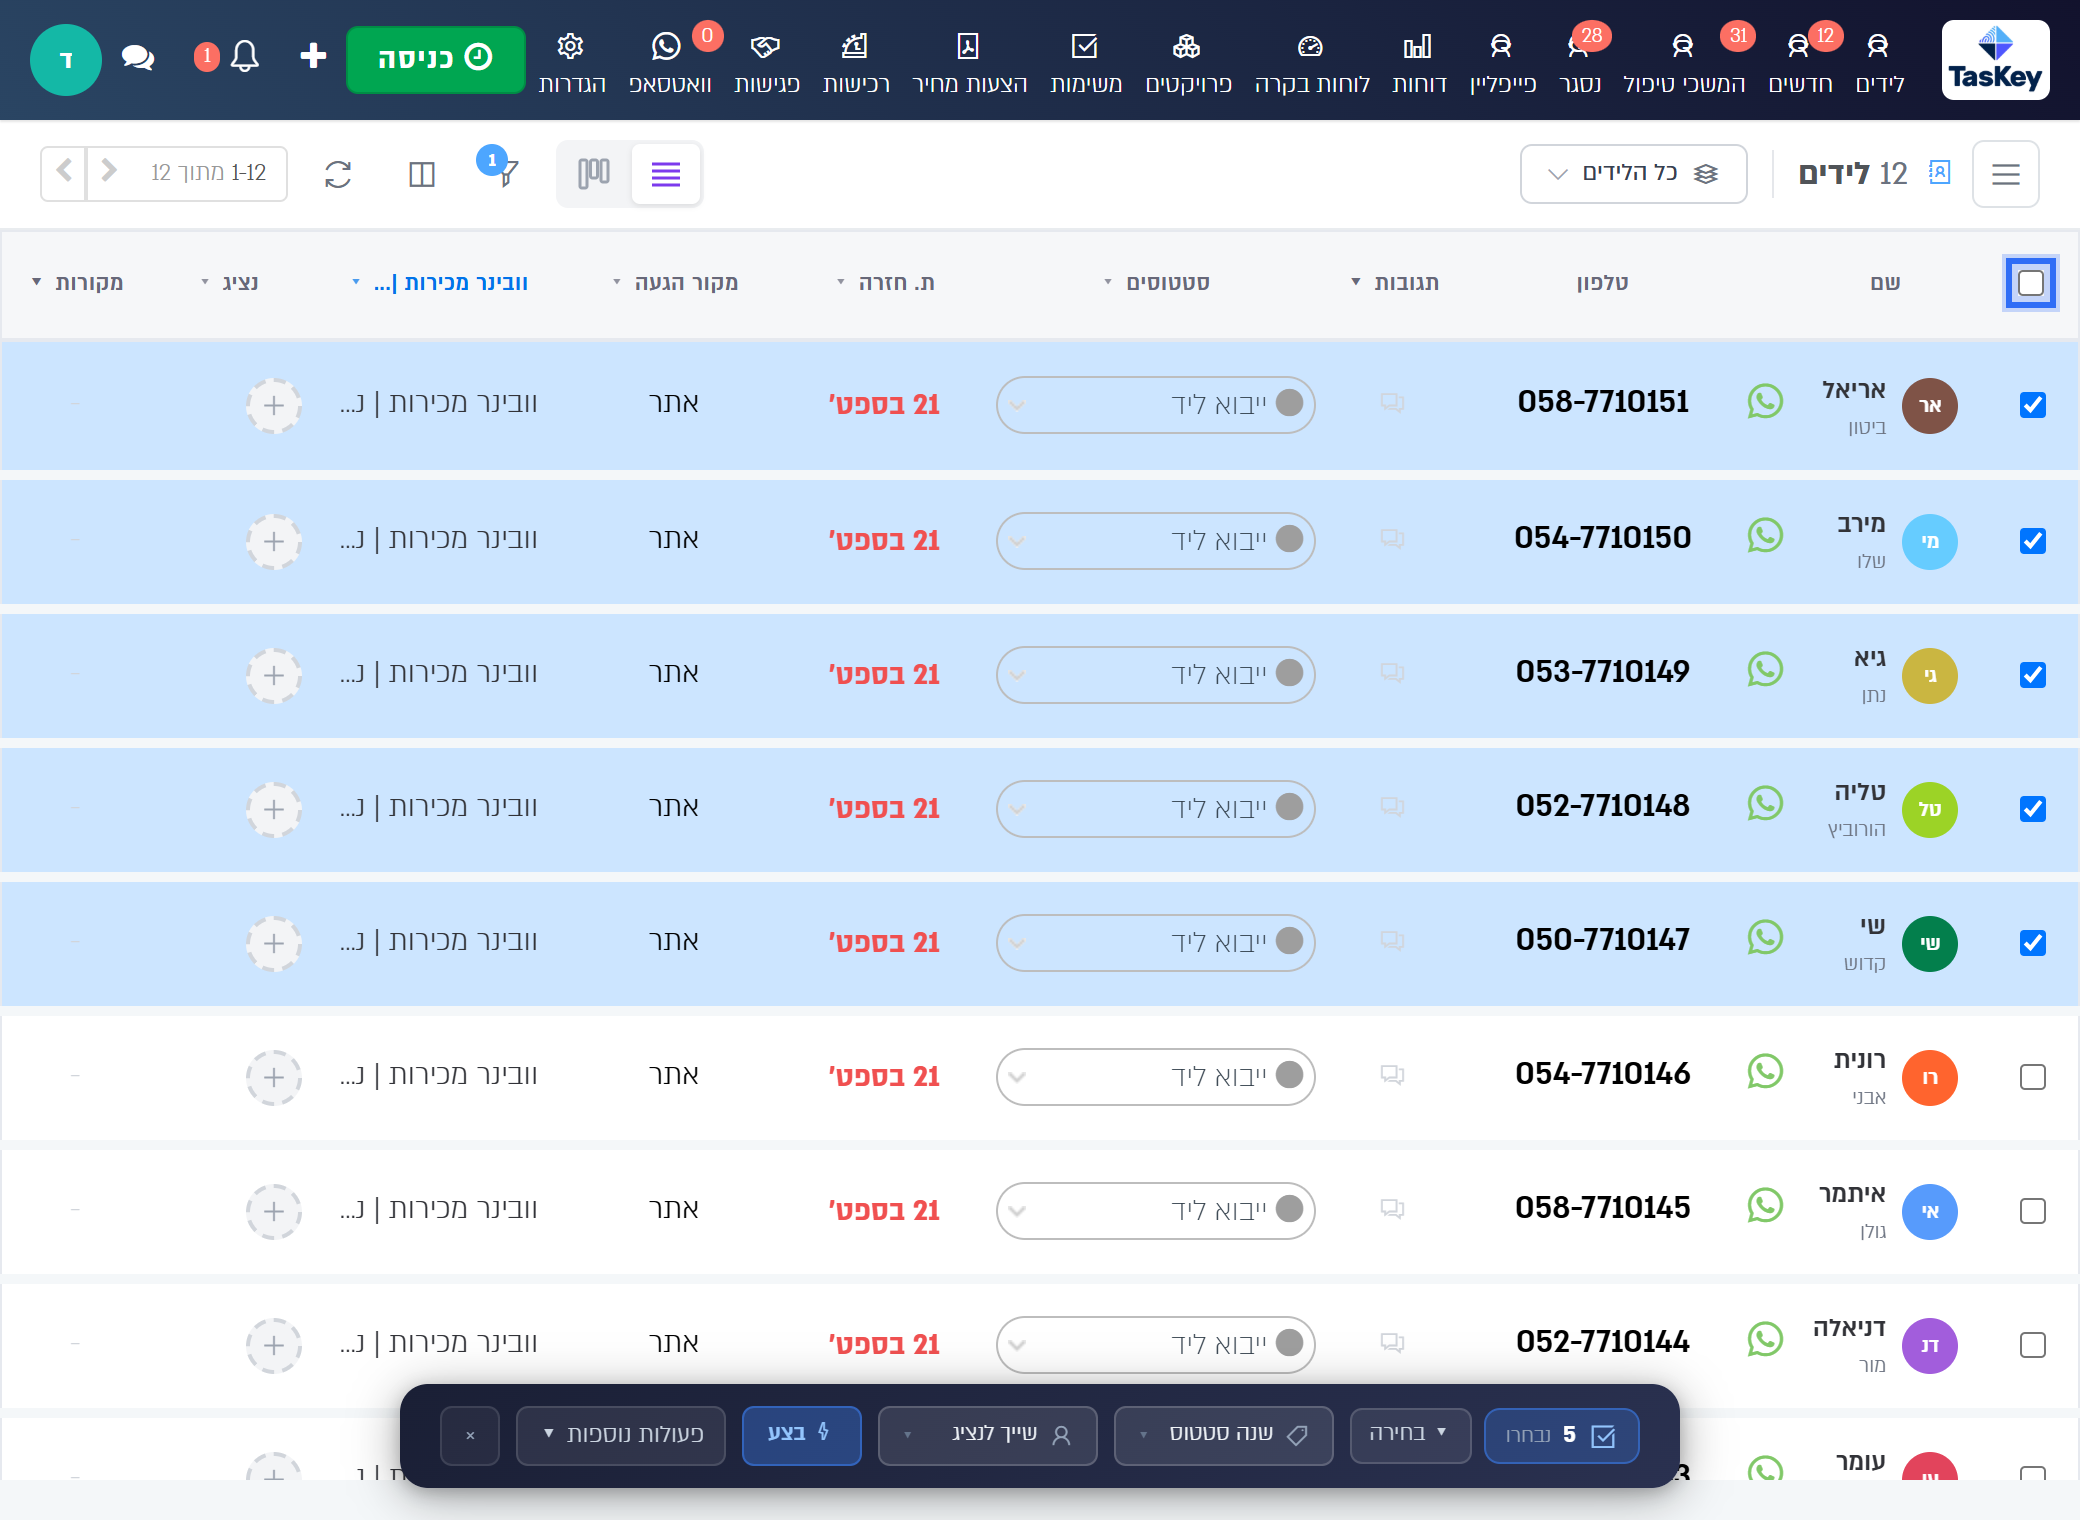This screenshot has height=1520, width=2080.
Task: Open שייך לנציג bulk dropdown
Action: [x=987, y=1435]
